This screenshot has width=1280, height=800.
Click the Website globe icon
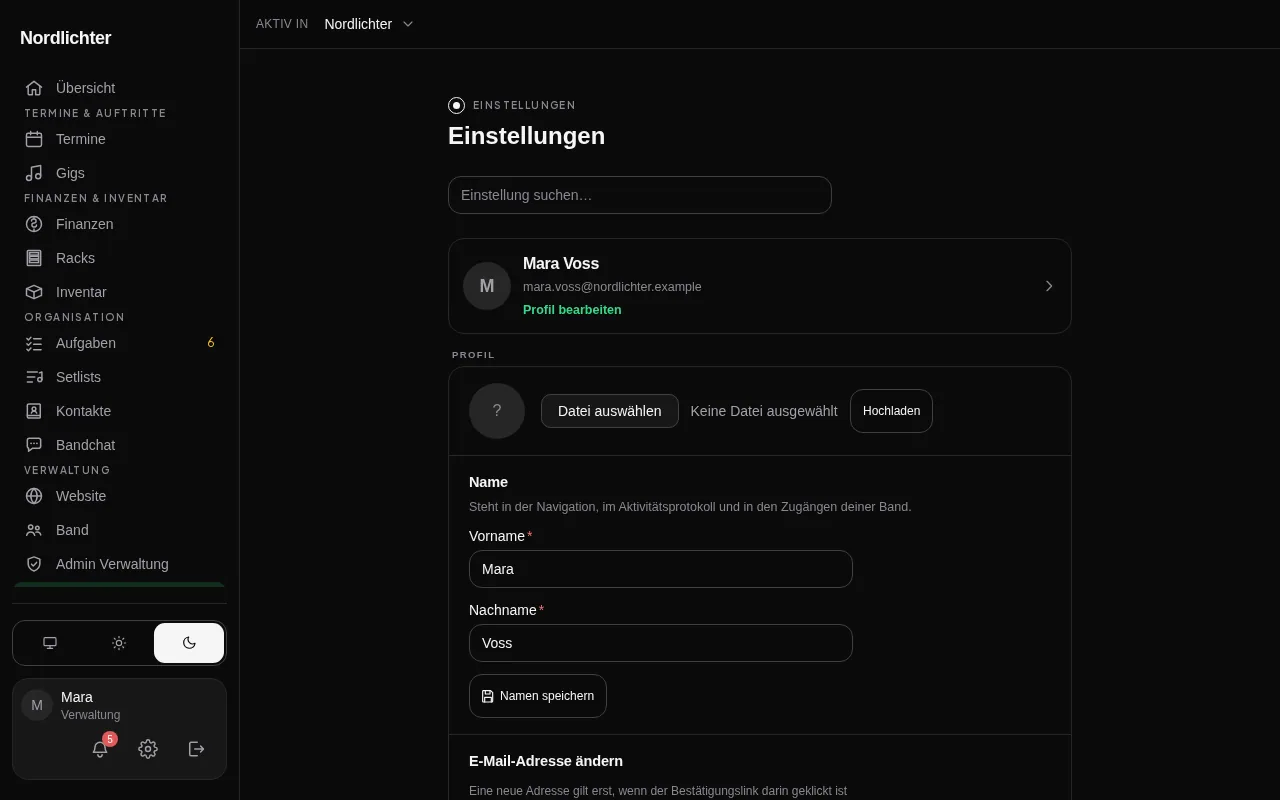point(34,496)
